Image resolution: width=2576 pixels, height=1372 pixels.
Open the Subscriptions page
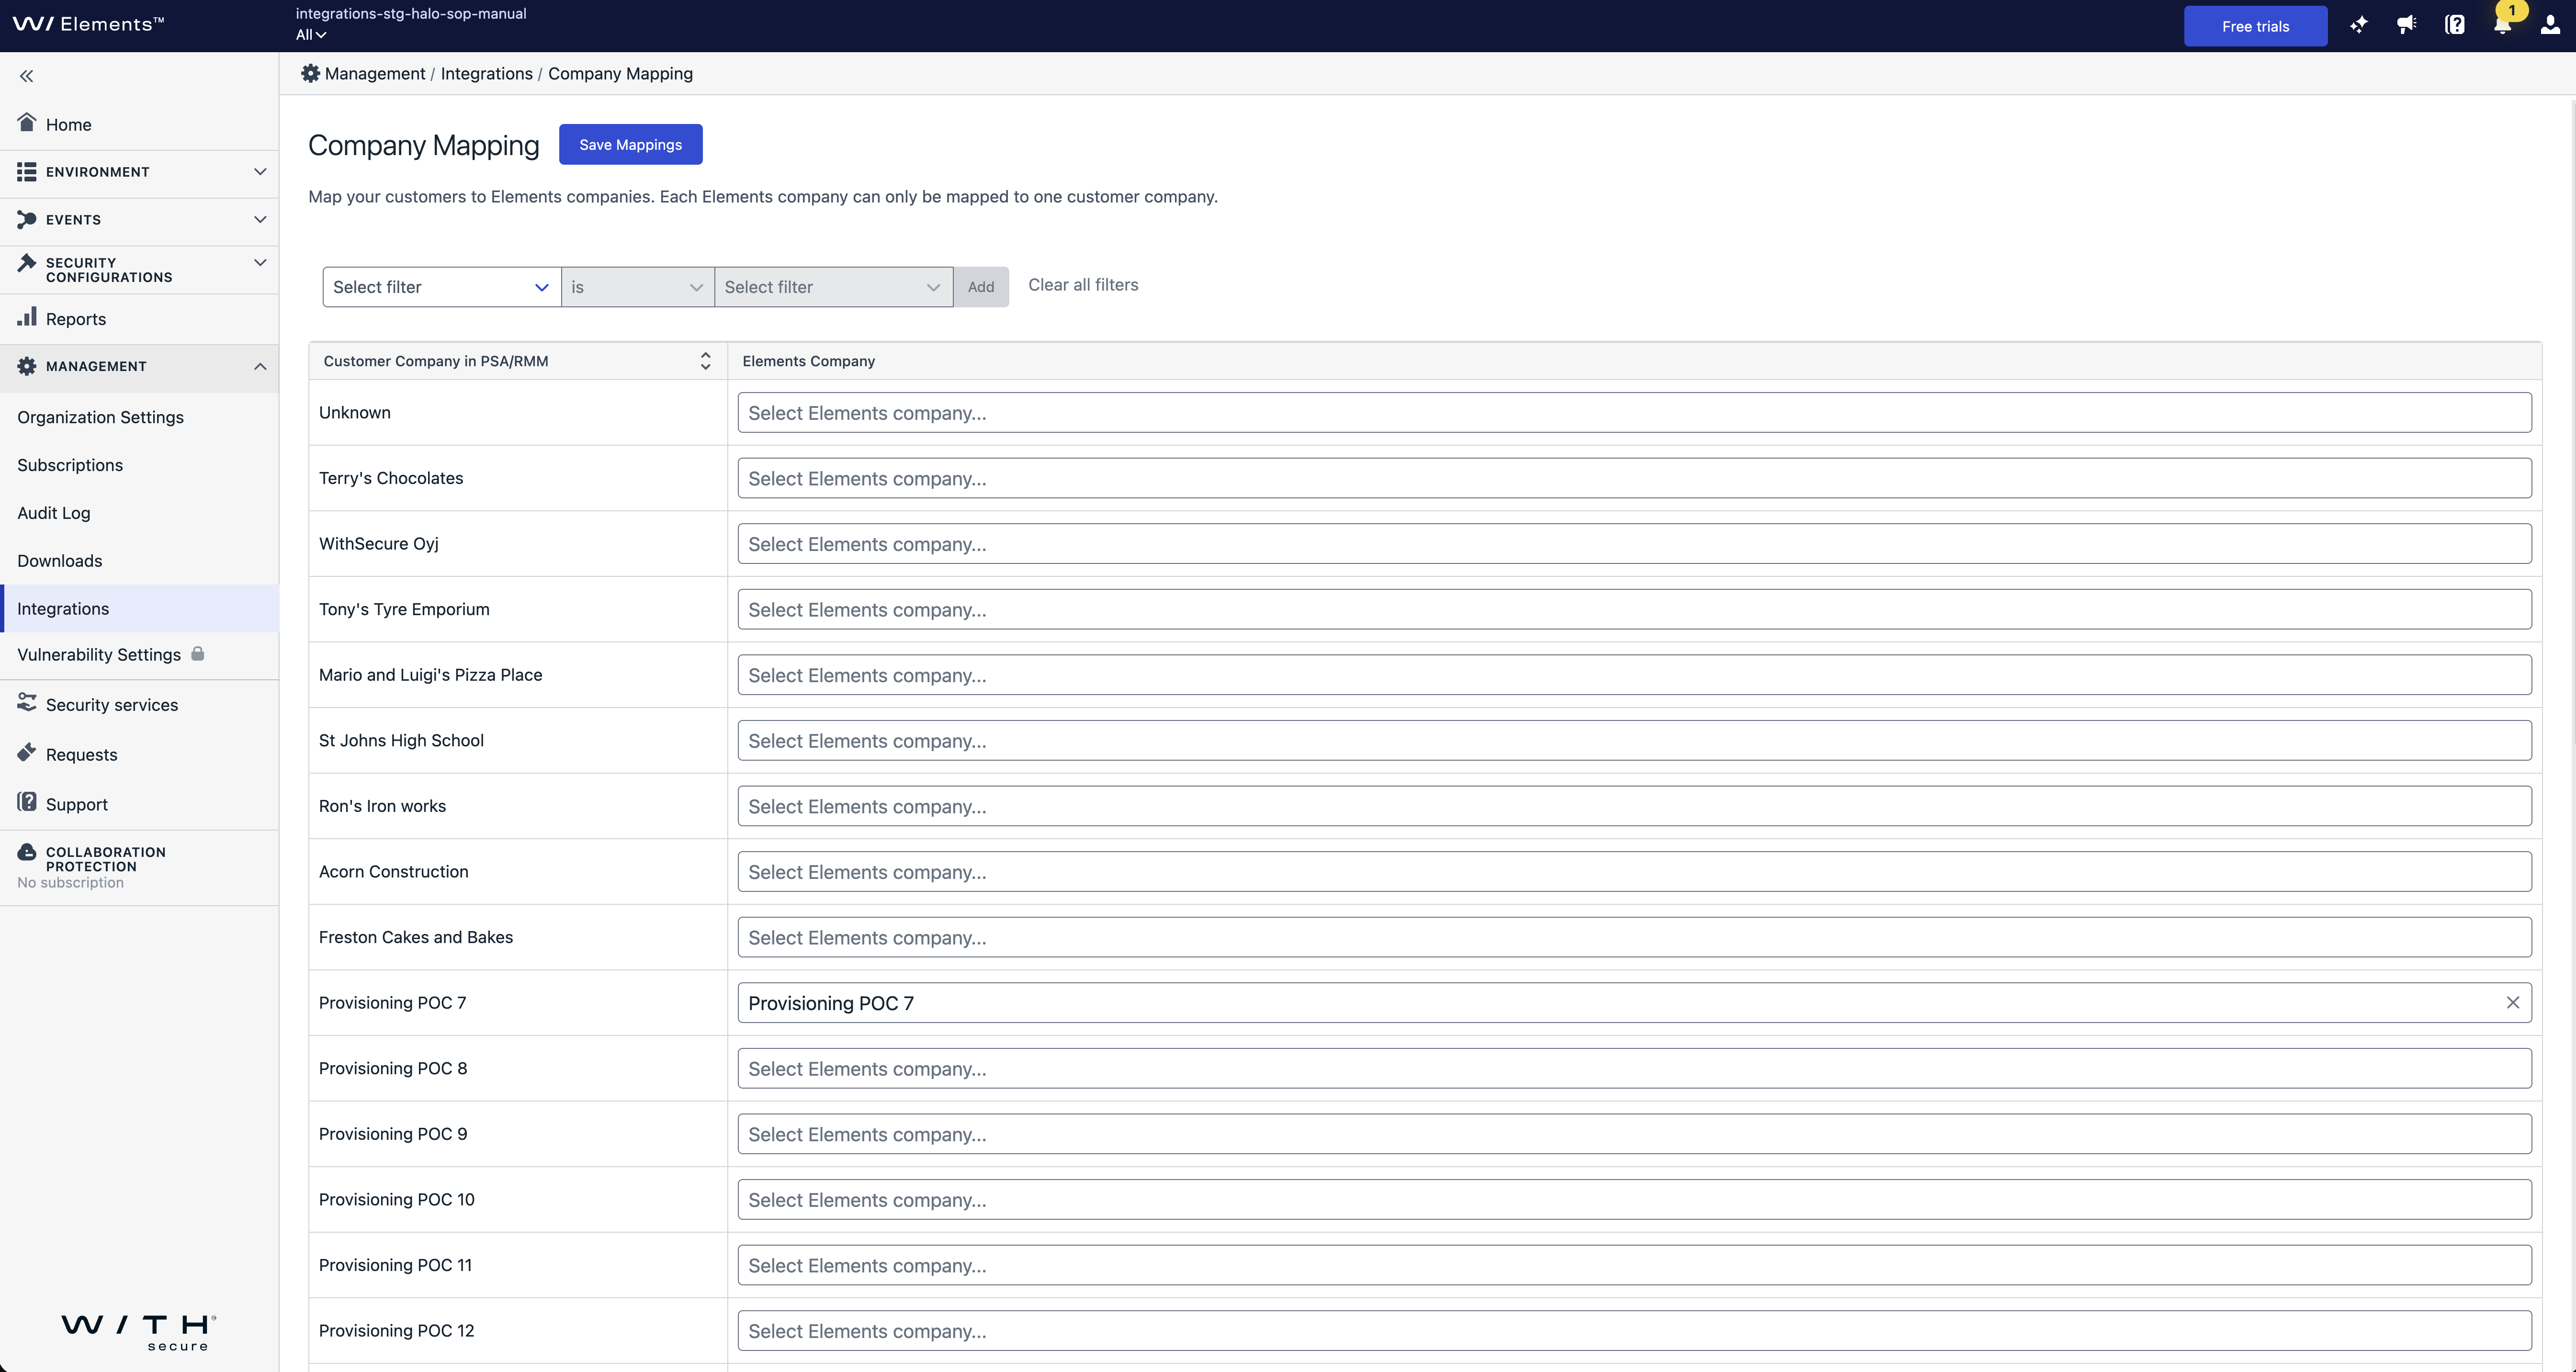tap(70, 465)
